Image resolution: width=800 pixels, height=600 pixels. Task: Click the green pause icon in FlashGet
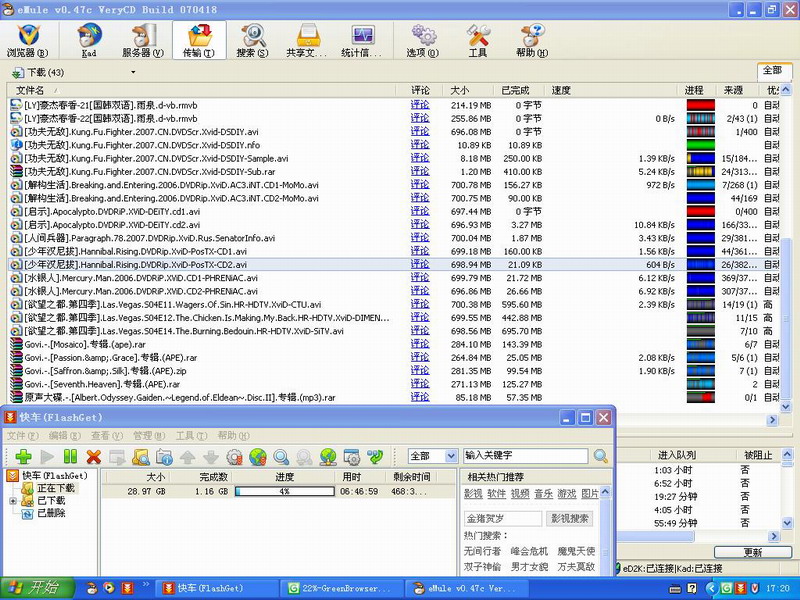(70, 456)
